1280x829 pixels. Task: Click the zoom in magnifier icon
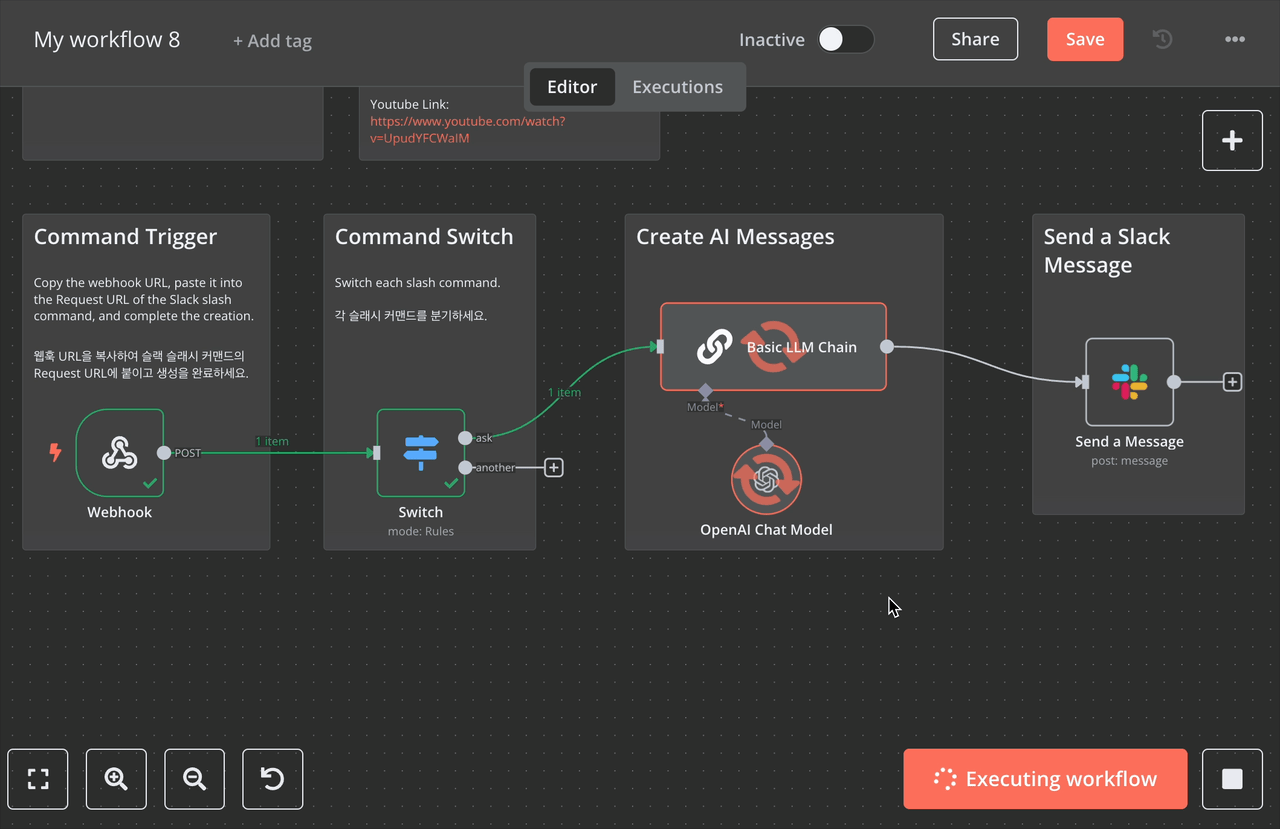(x=116, y=779)
